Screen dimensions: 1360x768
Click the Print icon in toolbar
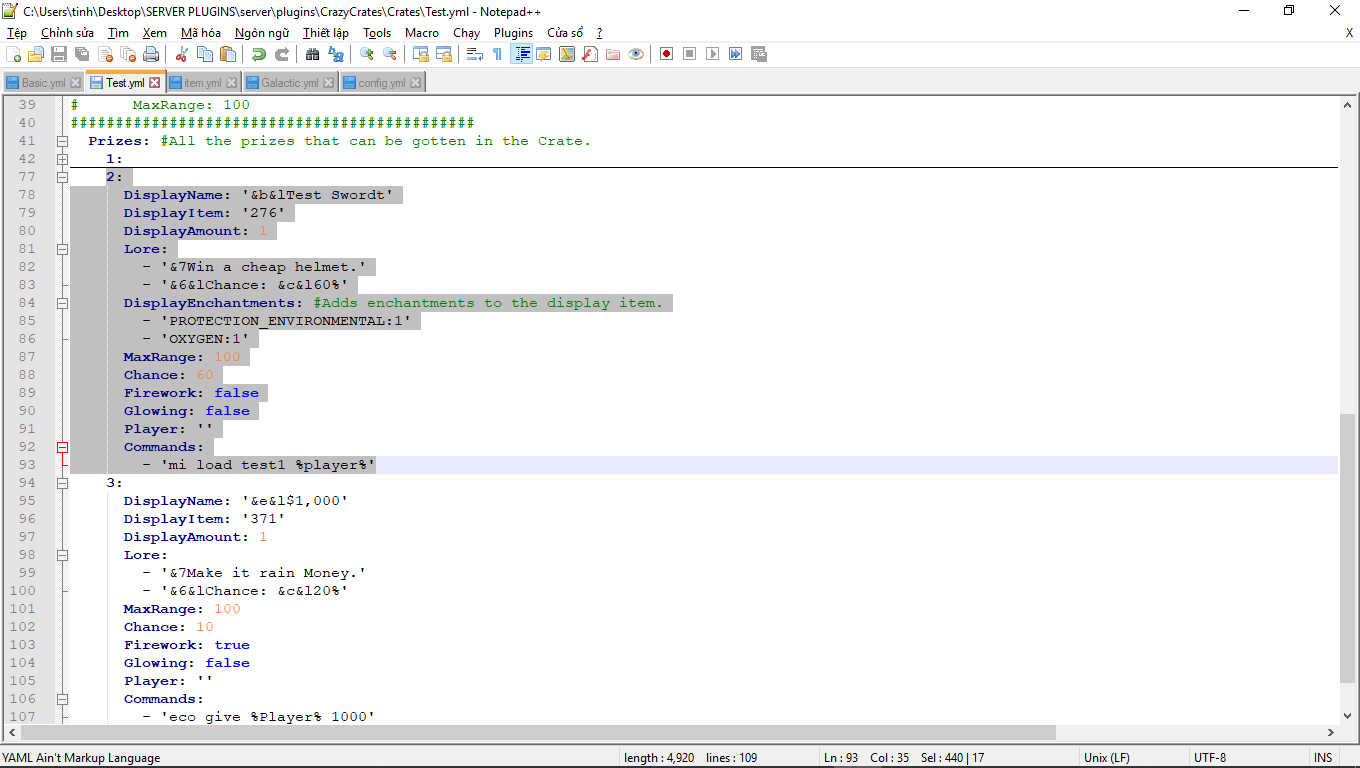(x=149, y=54)
